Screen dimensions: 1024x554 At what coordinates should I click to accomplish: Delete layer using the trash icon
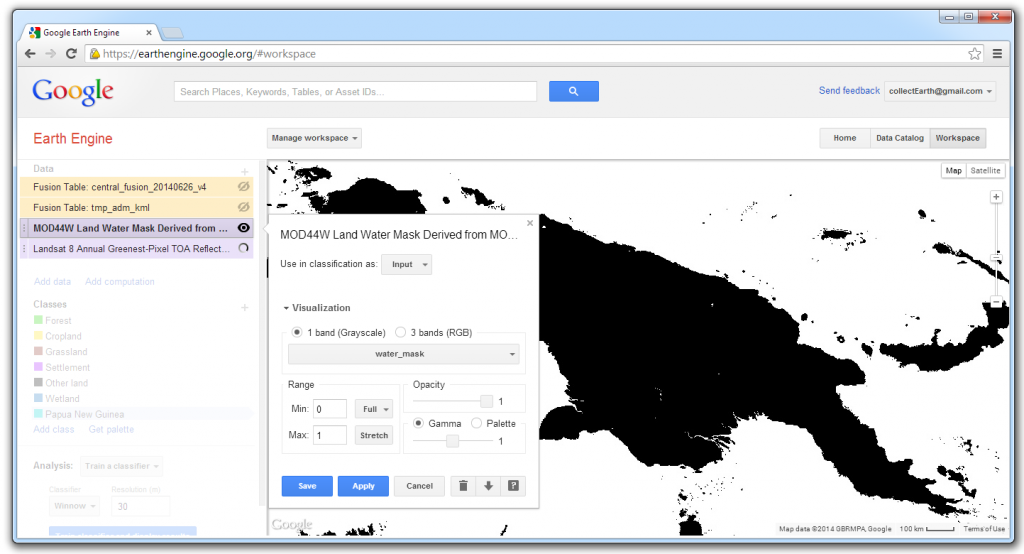(x=463, y=486)
